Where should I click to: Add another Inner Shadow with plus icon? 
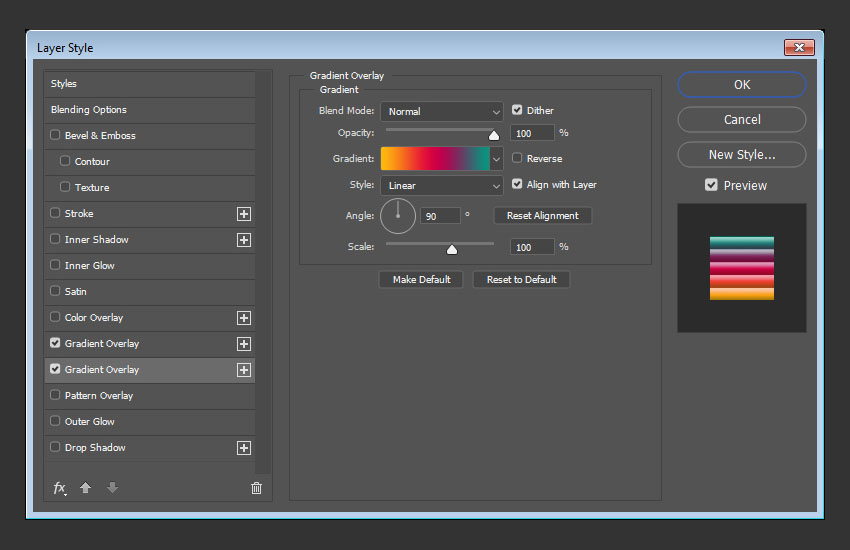click(x=244, y=240)
